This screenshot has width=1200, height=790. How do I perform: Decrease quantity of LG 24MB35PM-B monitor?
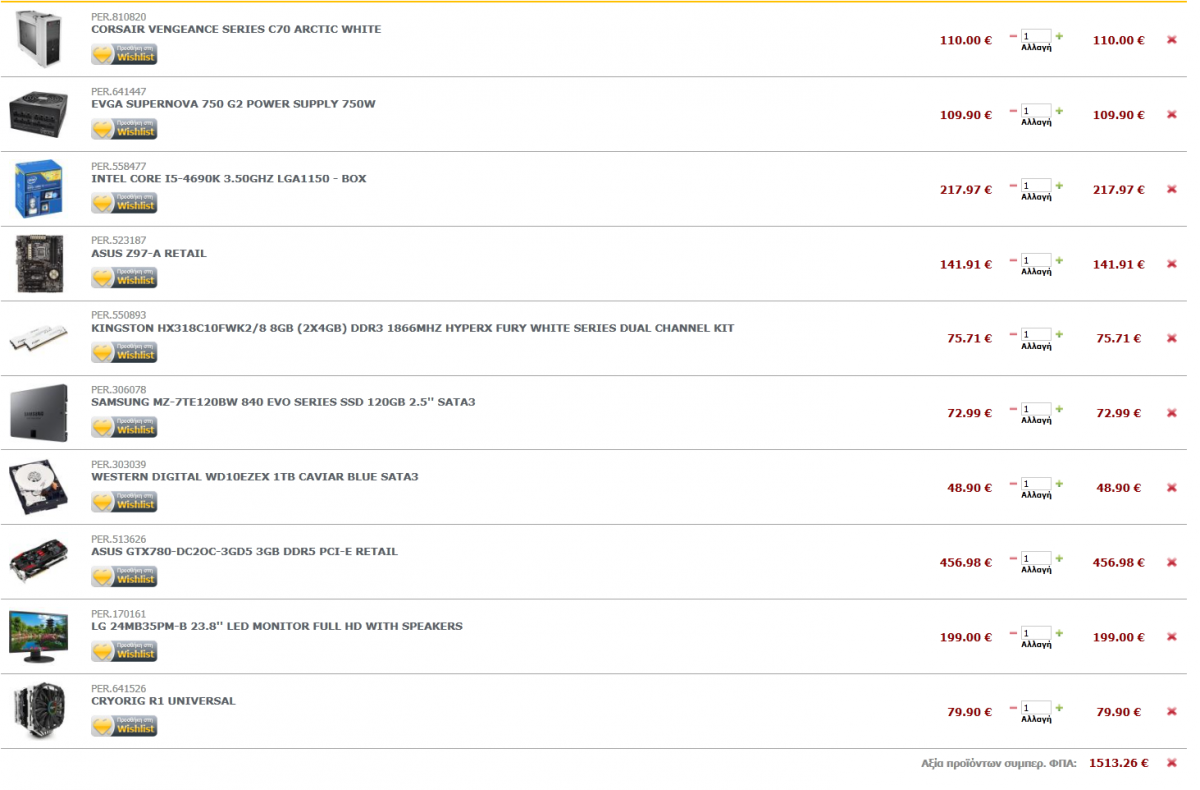pyautogui.click(x=1013, y=633)
